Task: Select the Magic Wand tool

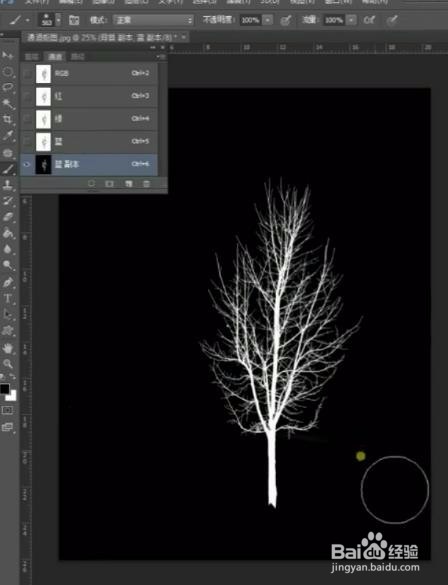Action: pos(7,103)
